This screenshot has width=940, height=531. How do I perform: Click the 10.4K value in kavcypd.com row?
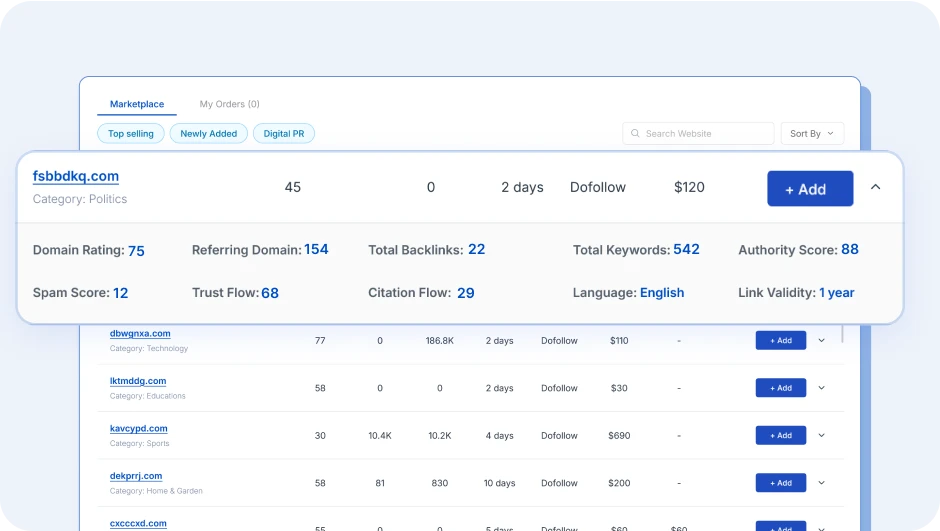coord(380,436)
